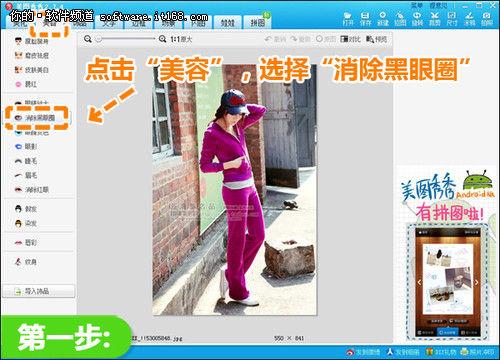Switch to the 娃娃 tab
Viewport: 500px width, 360px height.
click(x=228, y=23)
